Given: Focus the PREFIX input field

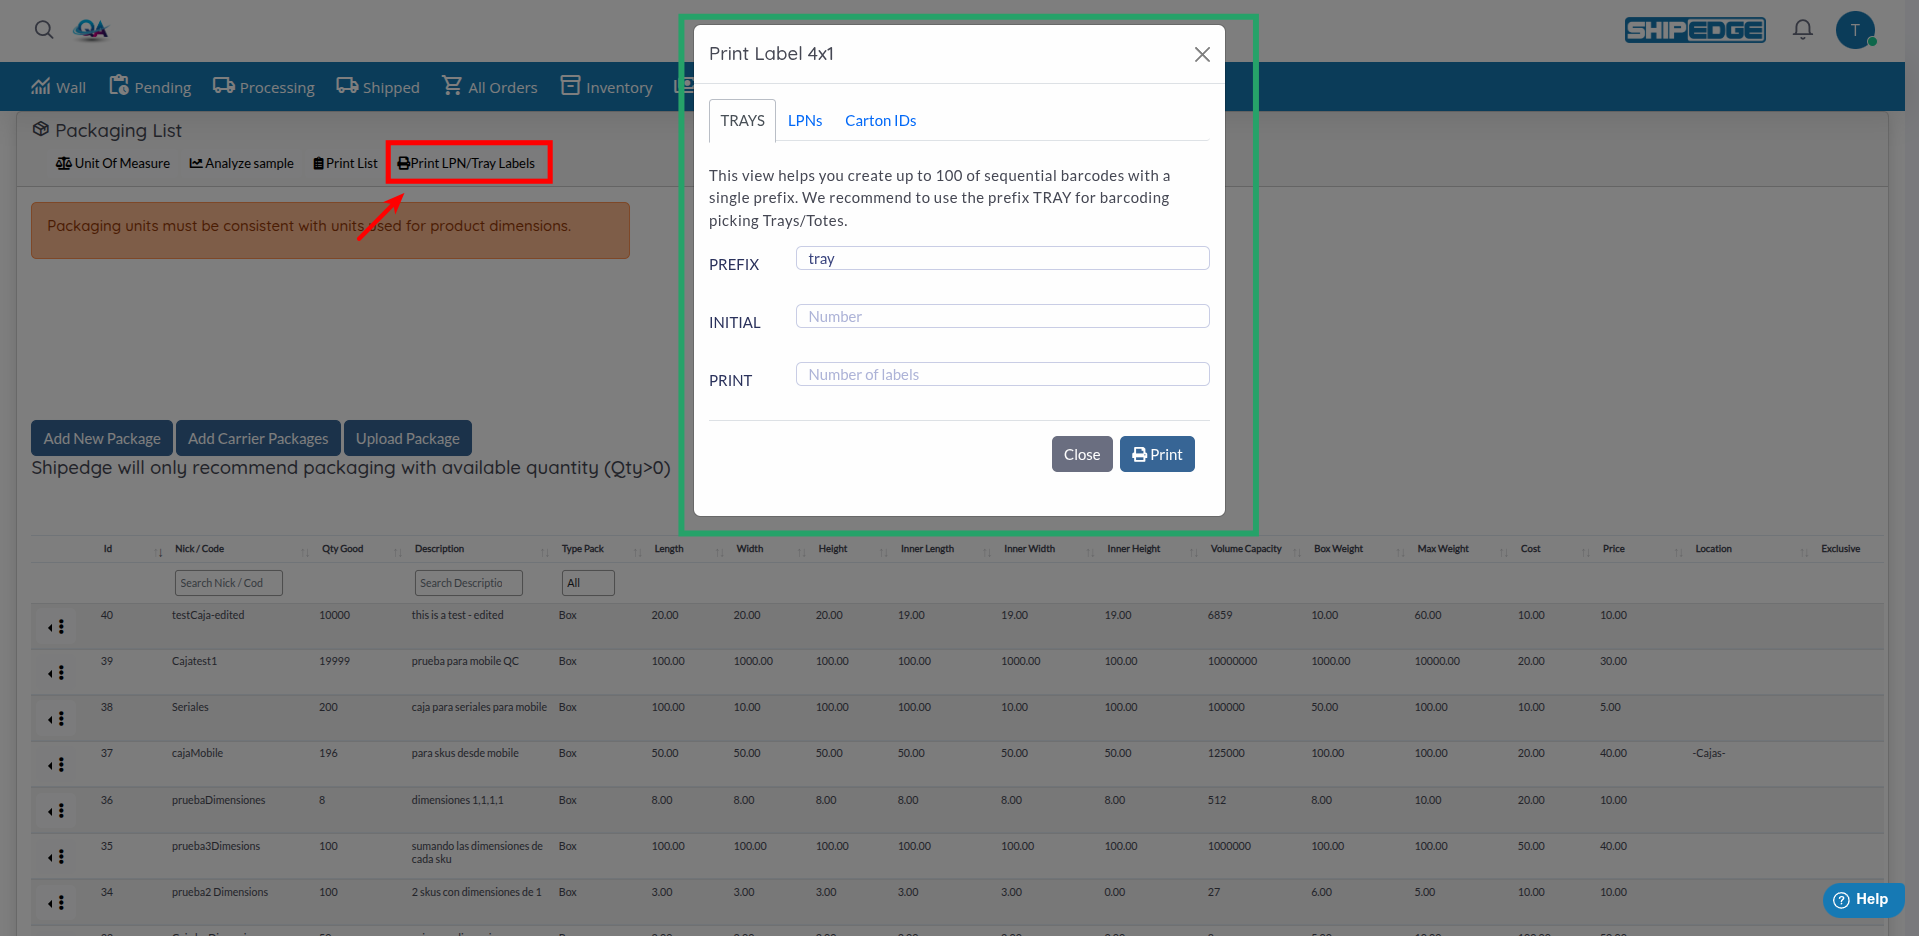Looking at the screenshot, I should tap(1002, 259).
